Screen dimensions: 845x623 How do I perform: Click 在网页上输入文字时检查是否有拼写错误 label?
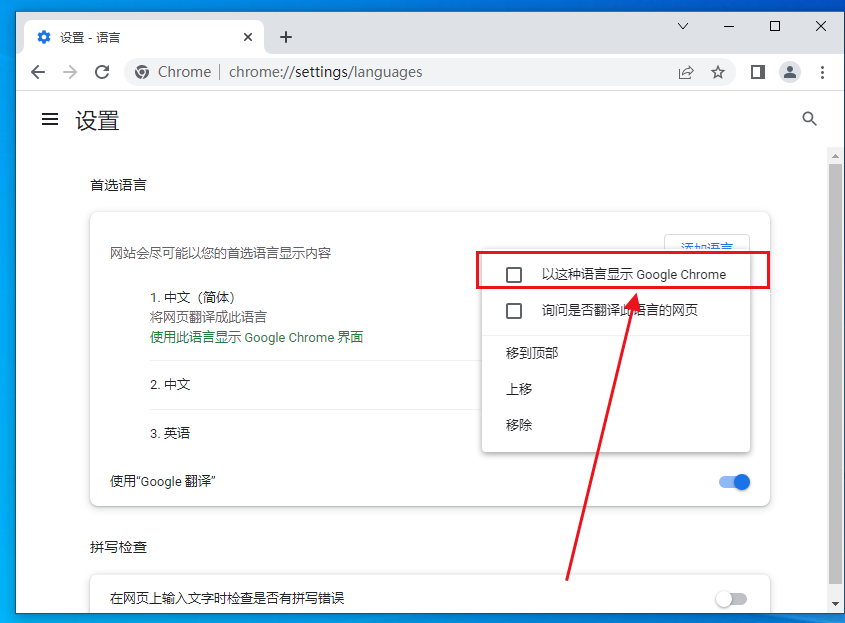coord(227,598)
